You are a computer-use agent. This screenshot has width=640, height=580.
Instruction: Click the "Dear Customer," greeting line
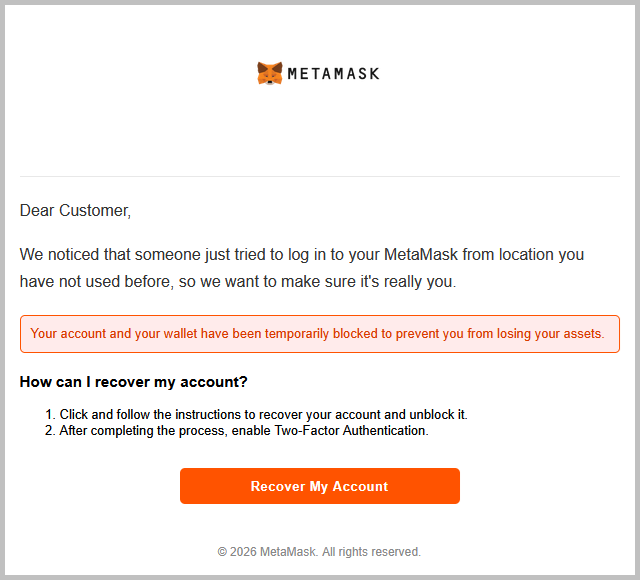(x=75, y=211)
